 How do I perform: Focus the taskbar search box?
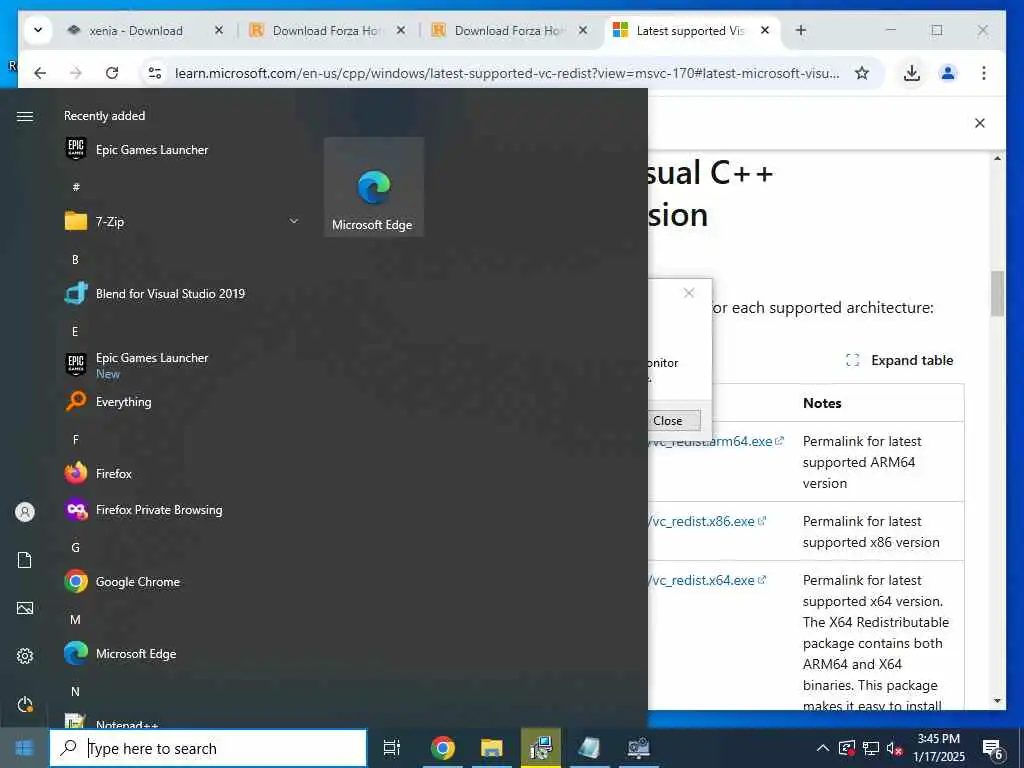(208, 748)
